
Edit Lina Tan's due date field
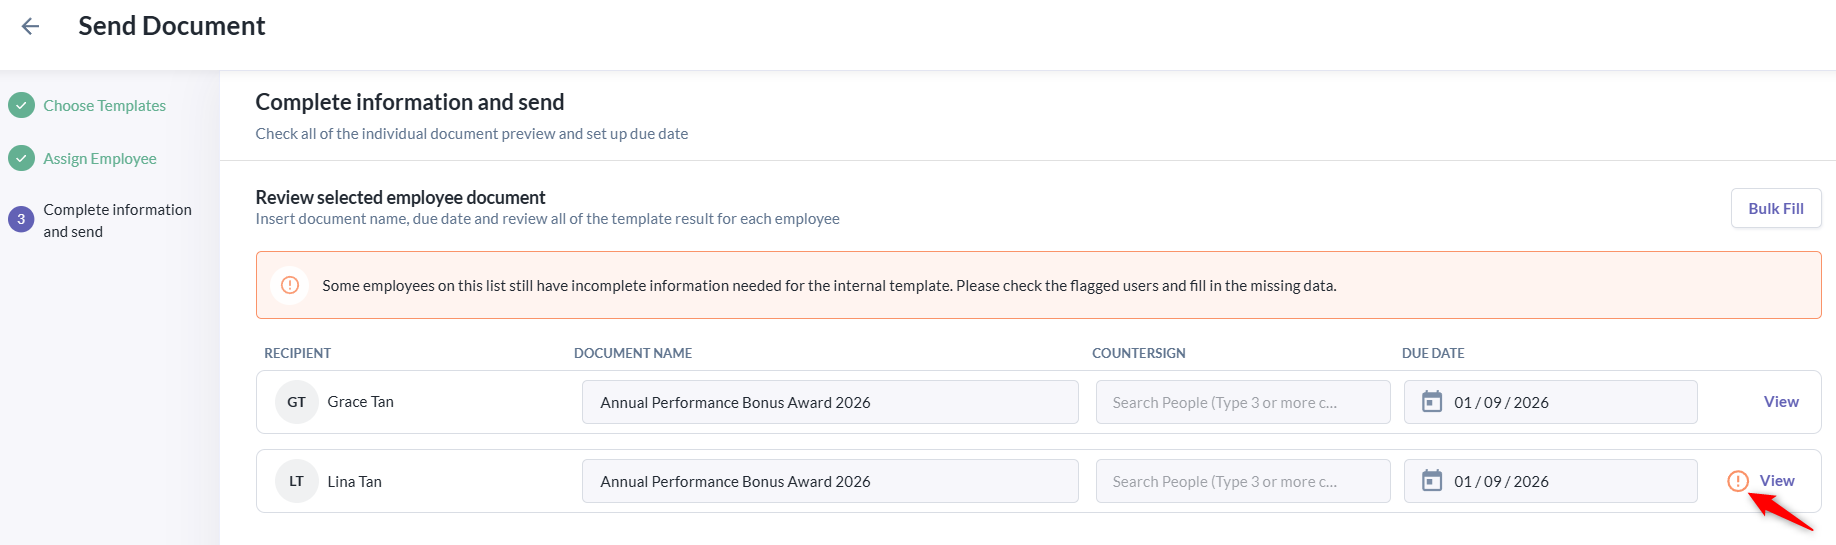pos(1550,481)
